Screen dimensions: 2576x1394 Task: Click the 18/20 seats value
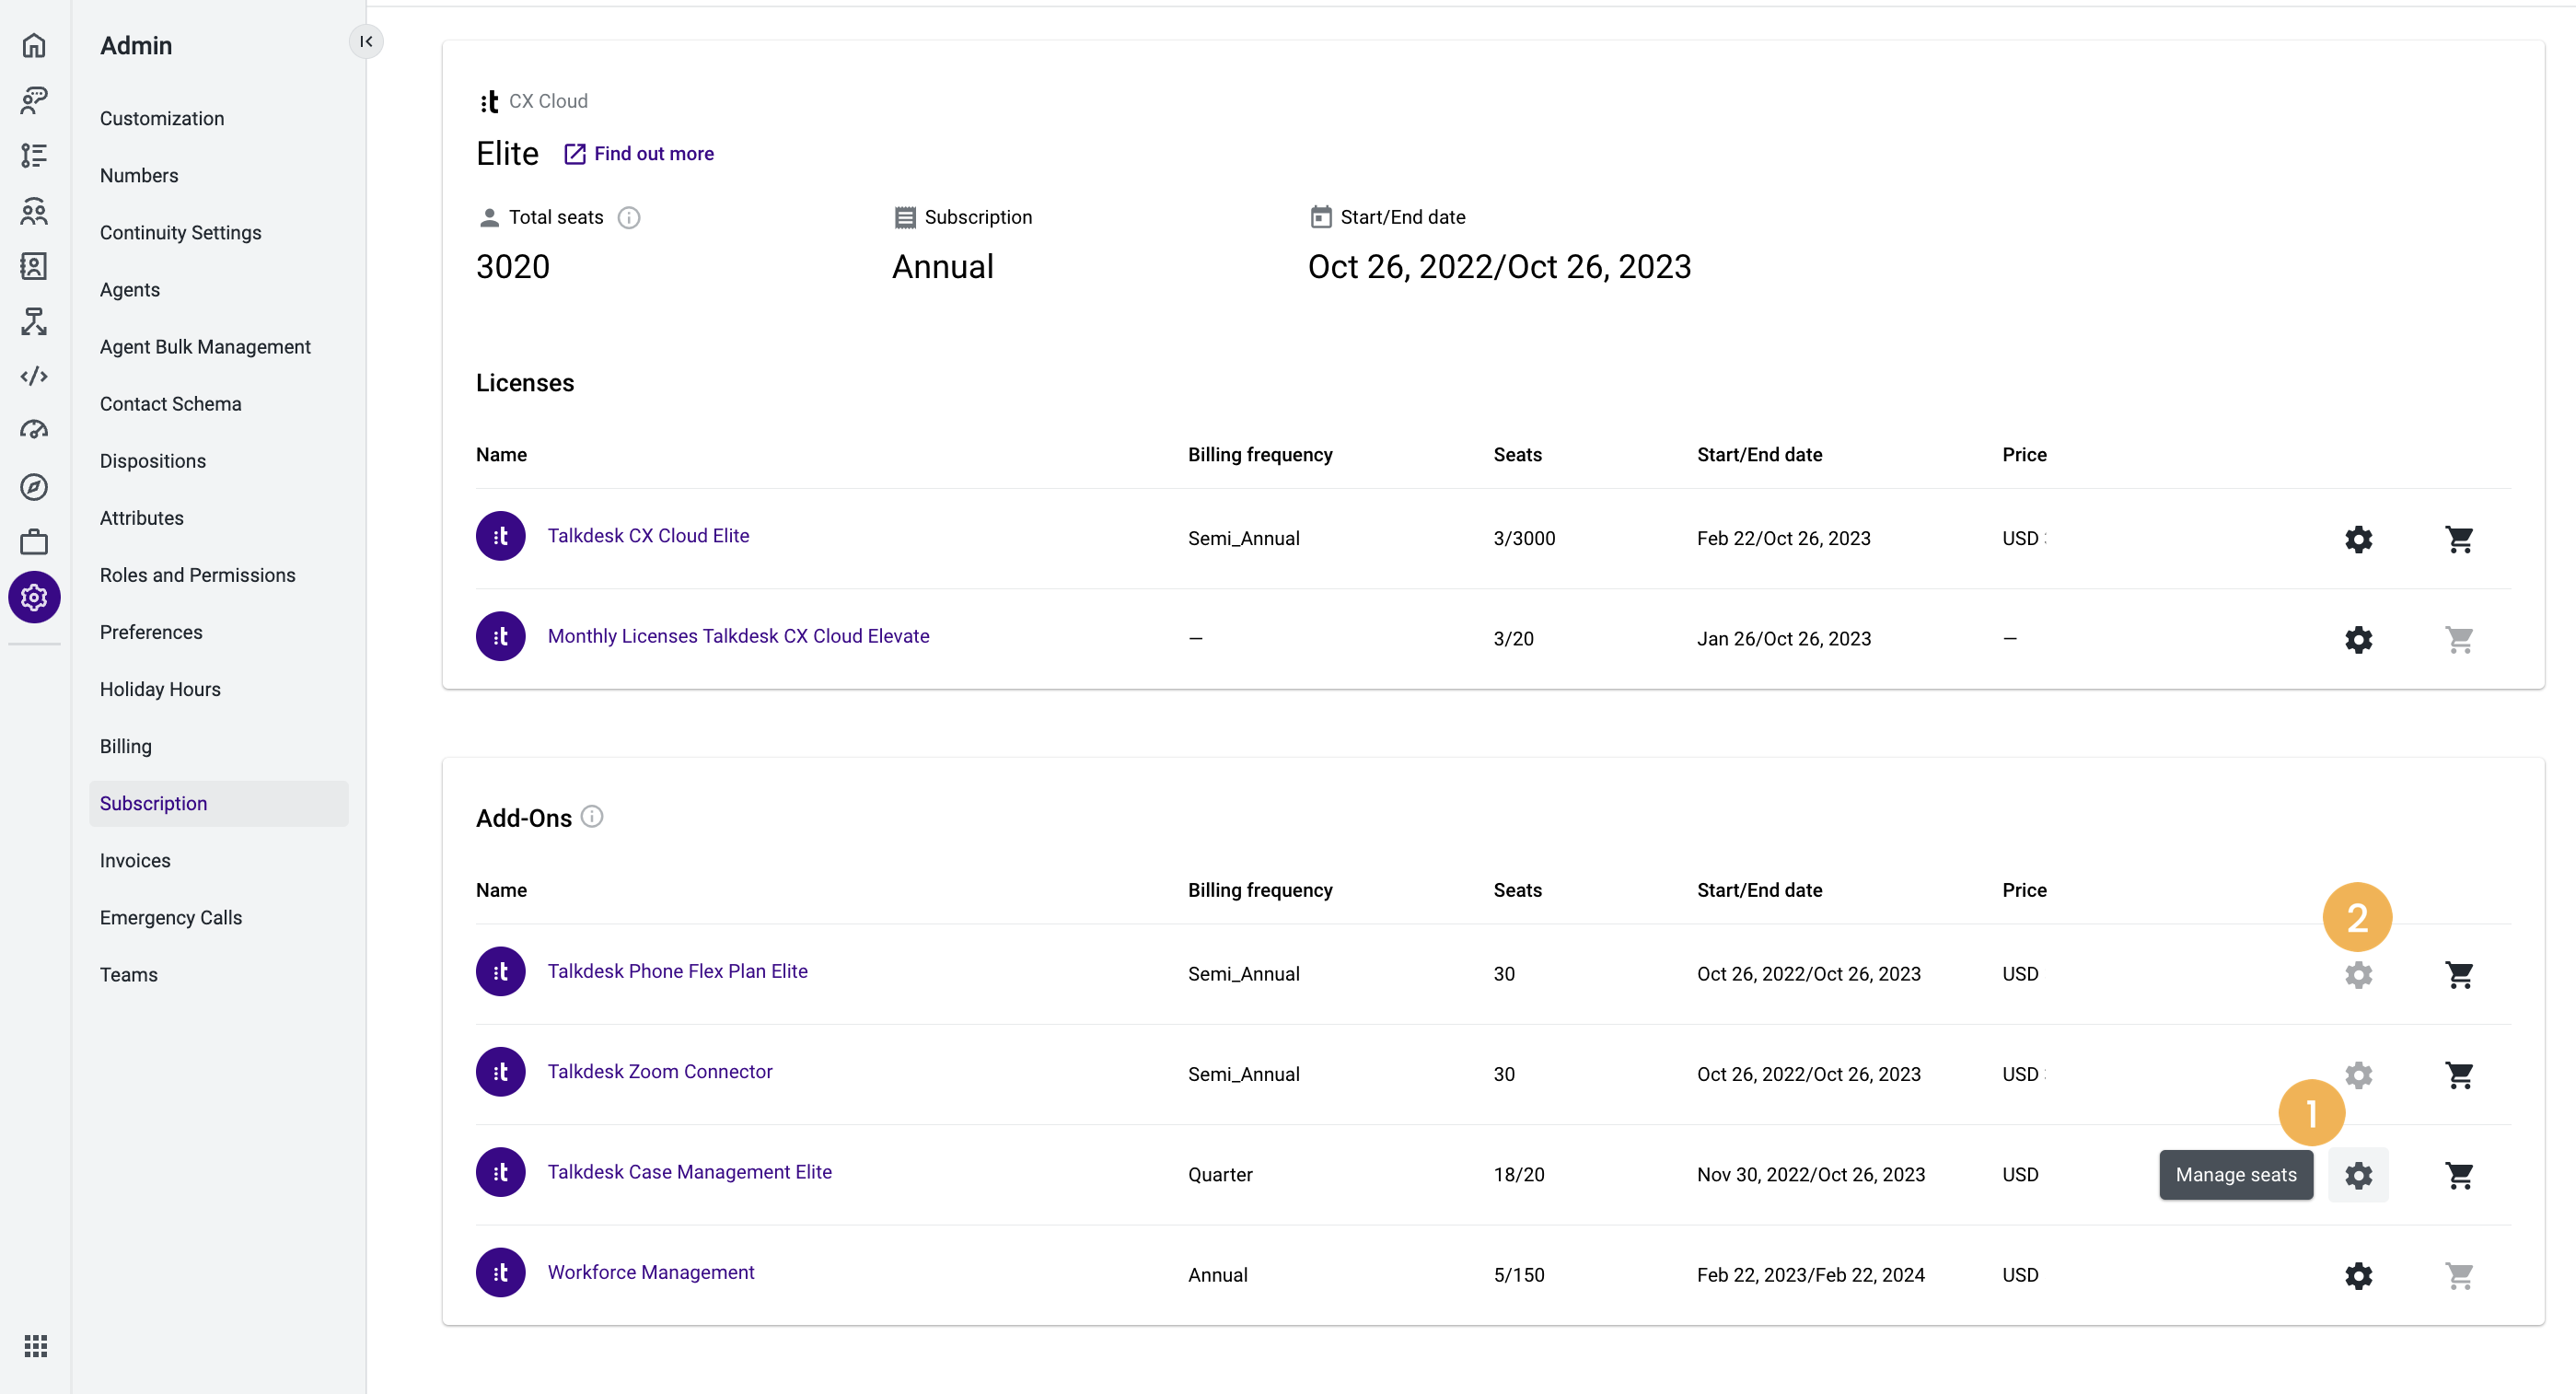(1519, 1174)
